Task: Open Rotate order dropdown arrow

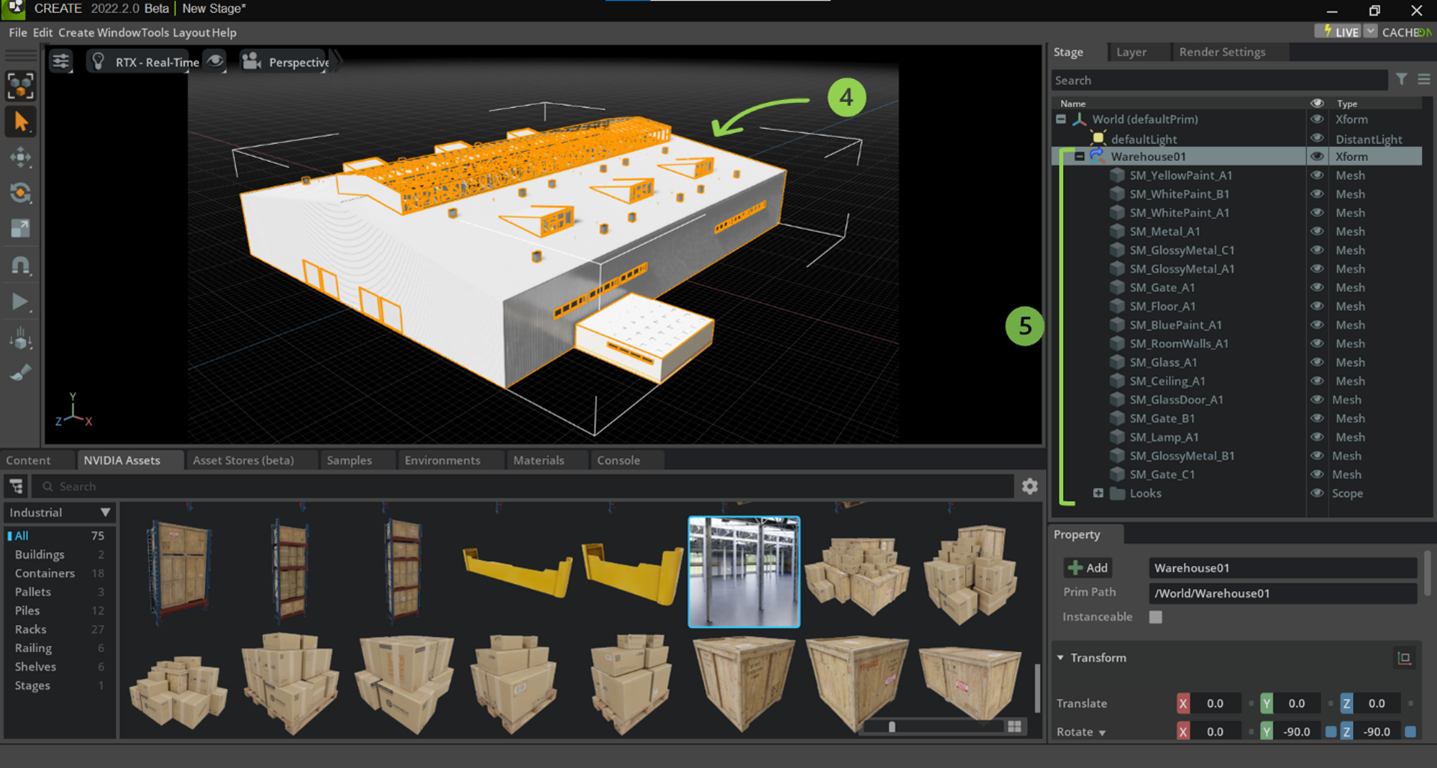Action: click(x=1102, y=733)
